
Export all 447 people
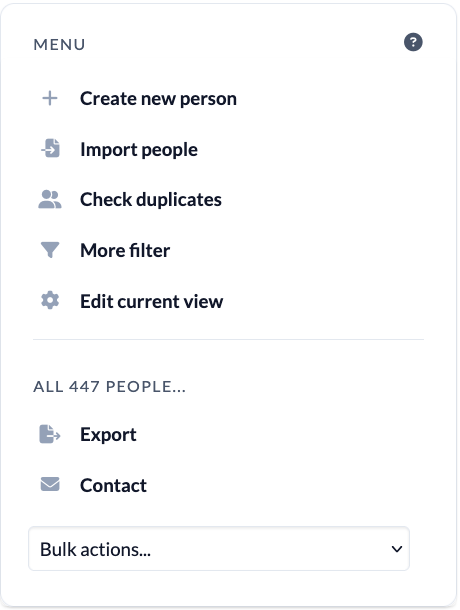click(x=108, y=435)
